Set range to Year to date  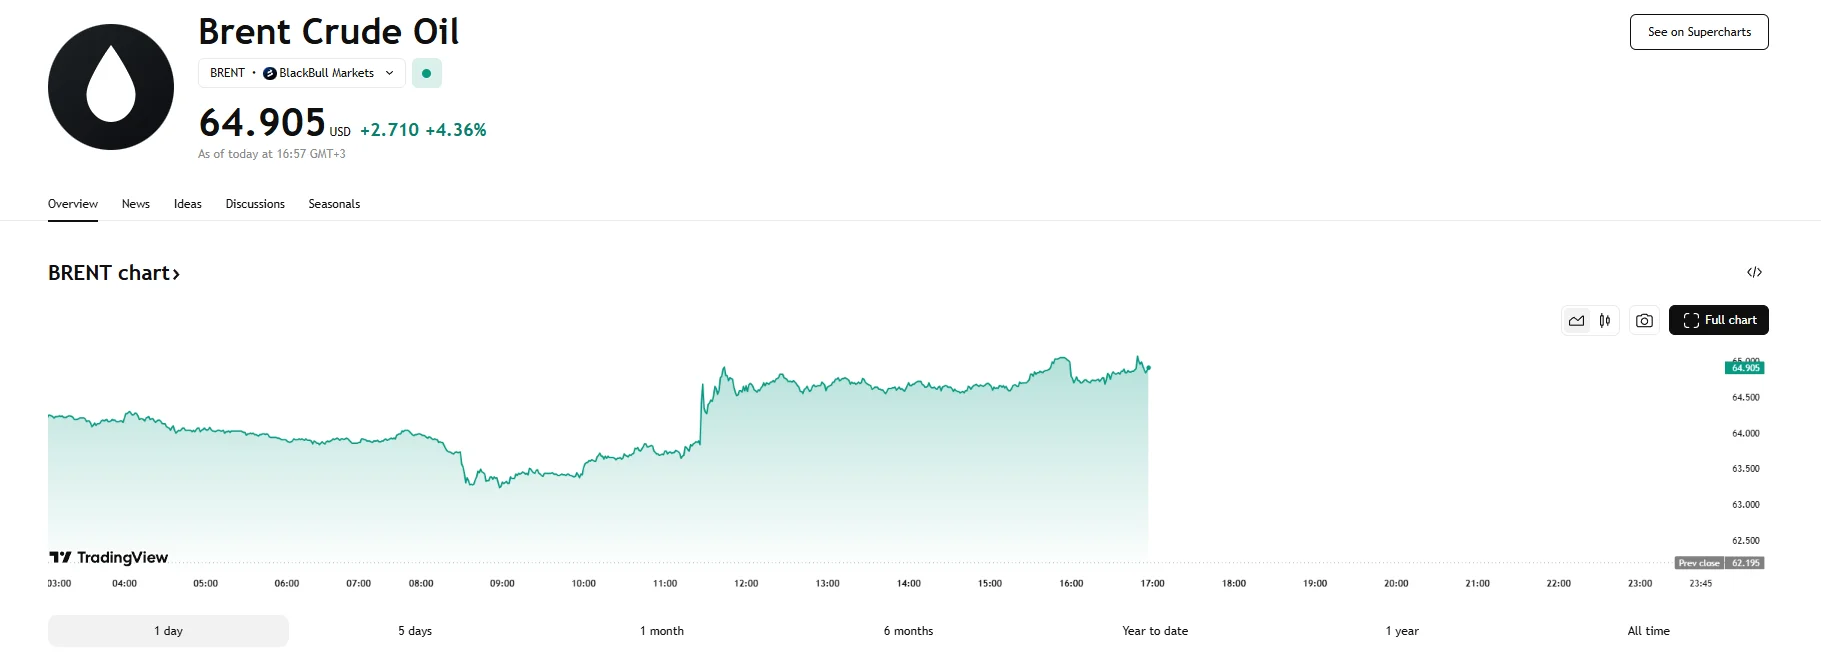1155,631
